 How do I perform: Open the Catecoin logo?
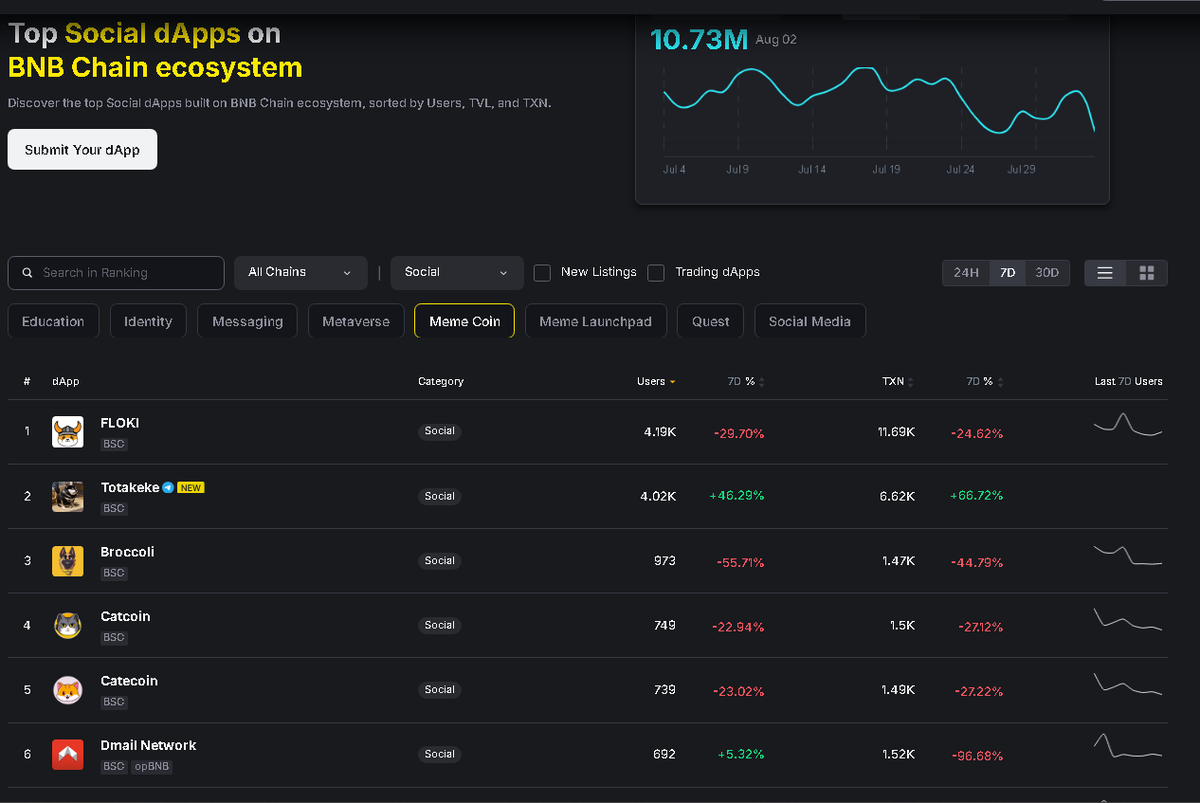click(x=68, y=690)
